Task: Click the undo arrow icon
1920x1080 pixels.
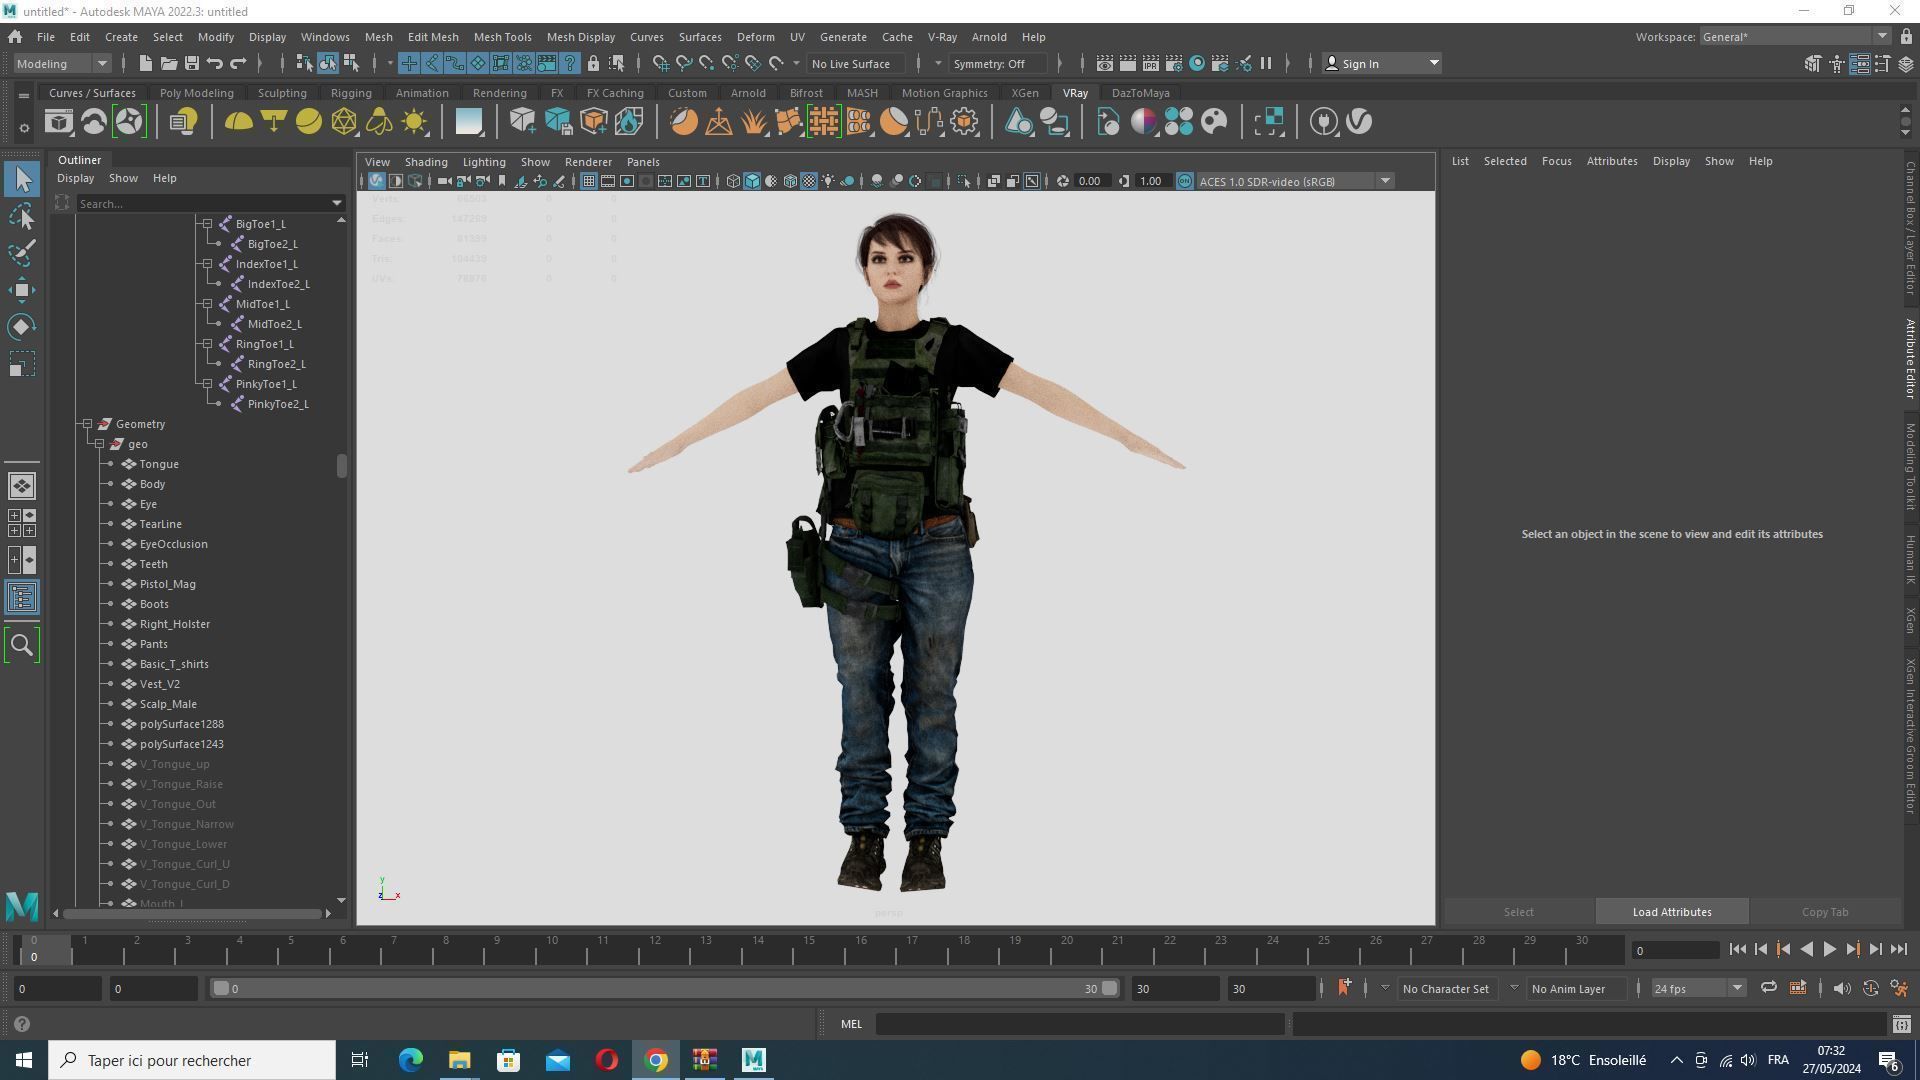Action: (x=214, y=63)
